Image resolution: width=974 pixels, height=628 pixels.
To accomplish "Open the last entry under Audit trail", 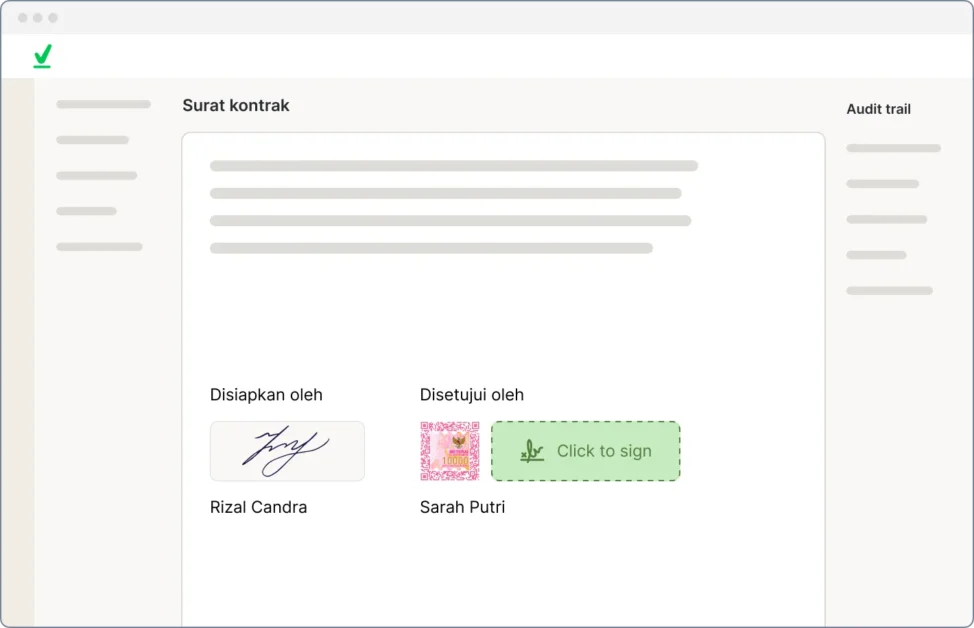I will tap(889, 291).
